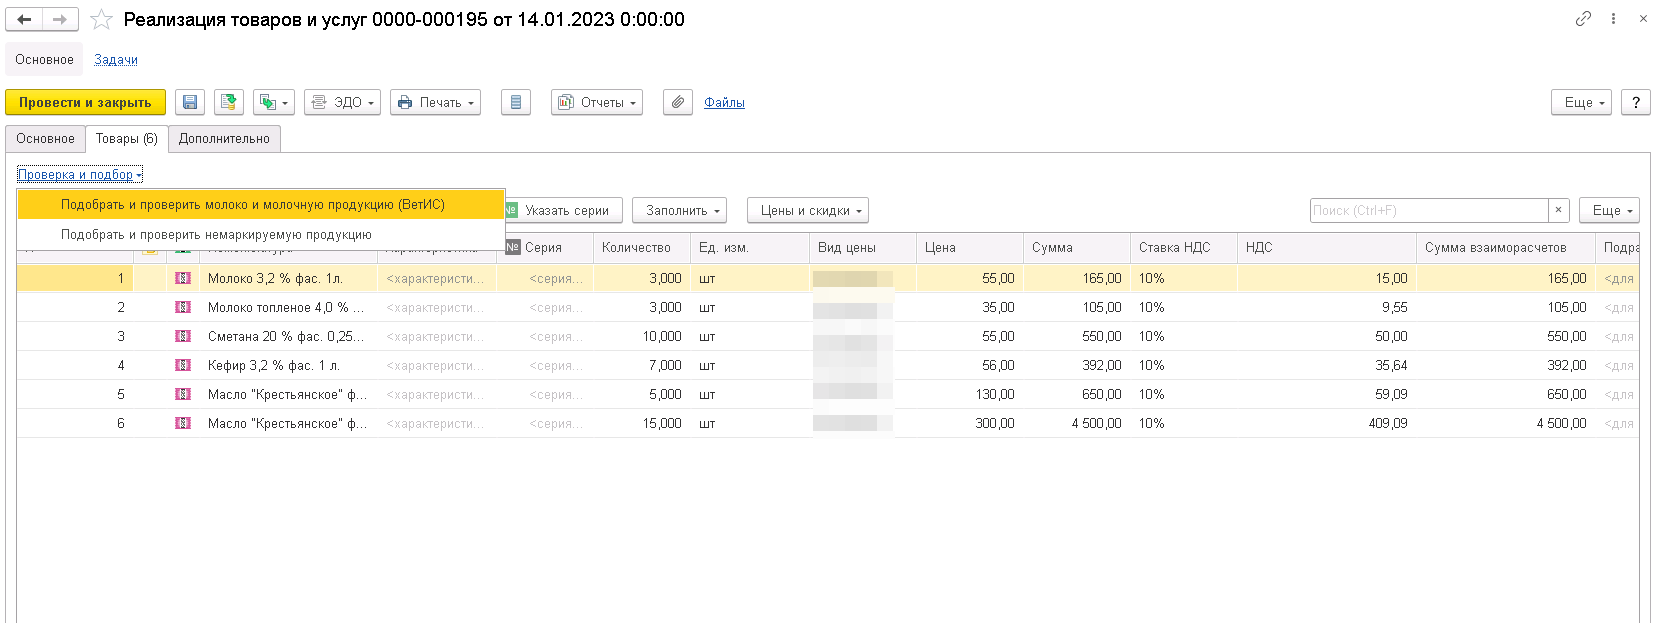Image resolution: width=1663 pixels, height=623 pixels.
Task: Open the Файлы link
Action: 724,102
